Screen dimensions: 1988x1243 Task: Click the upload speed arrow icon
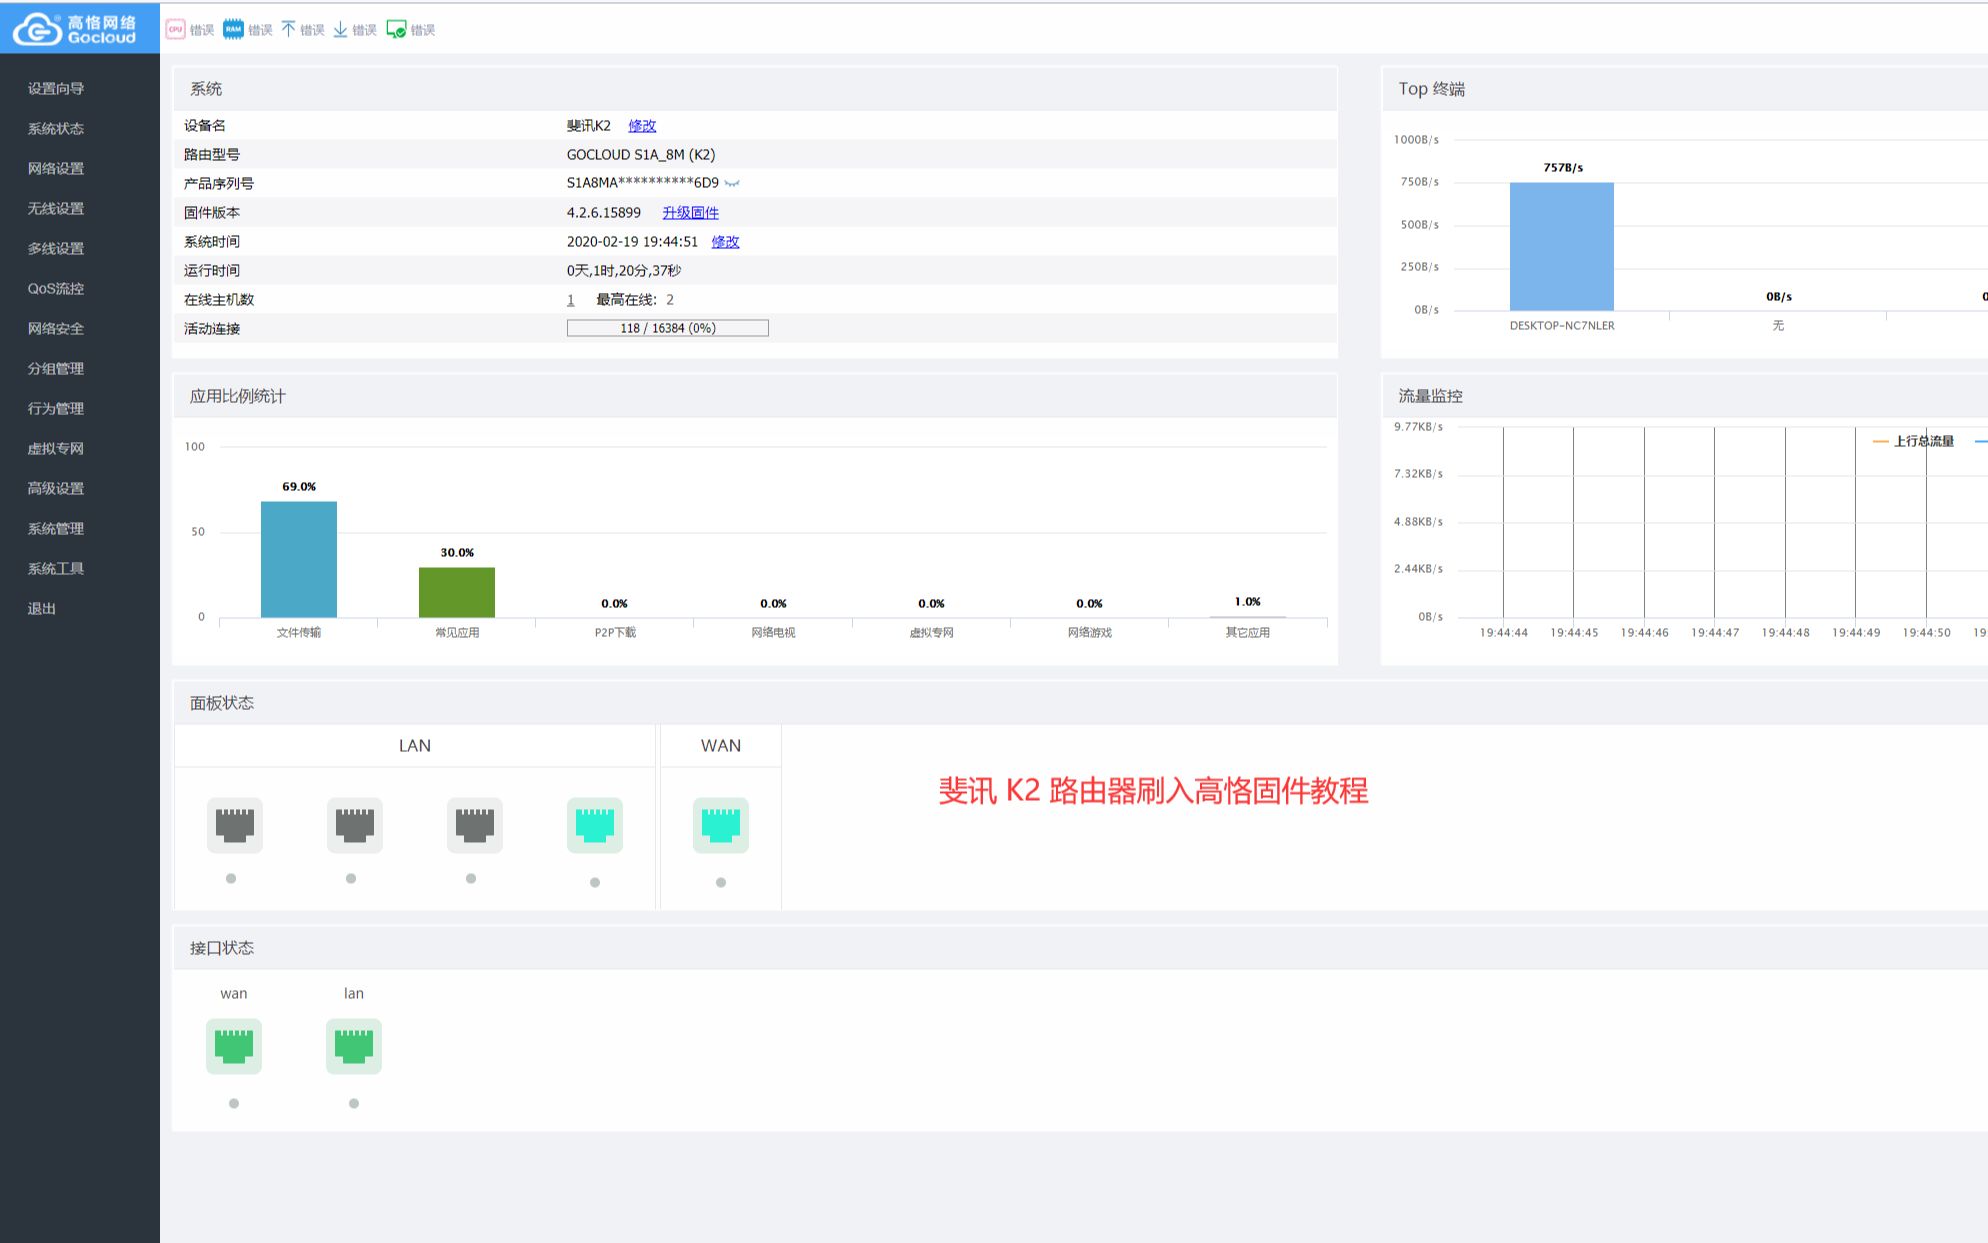coord(288,29)
